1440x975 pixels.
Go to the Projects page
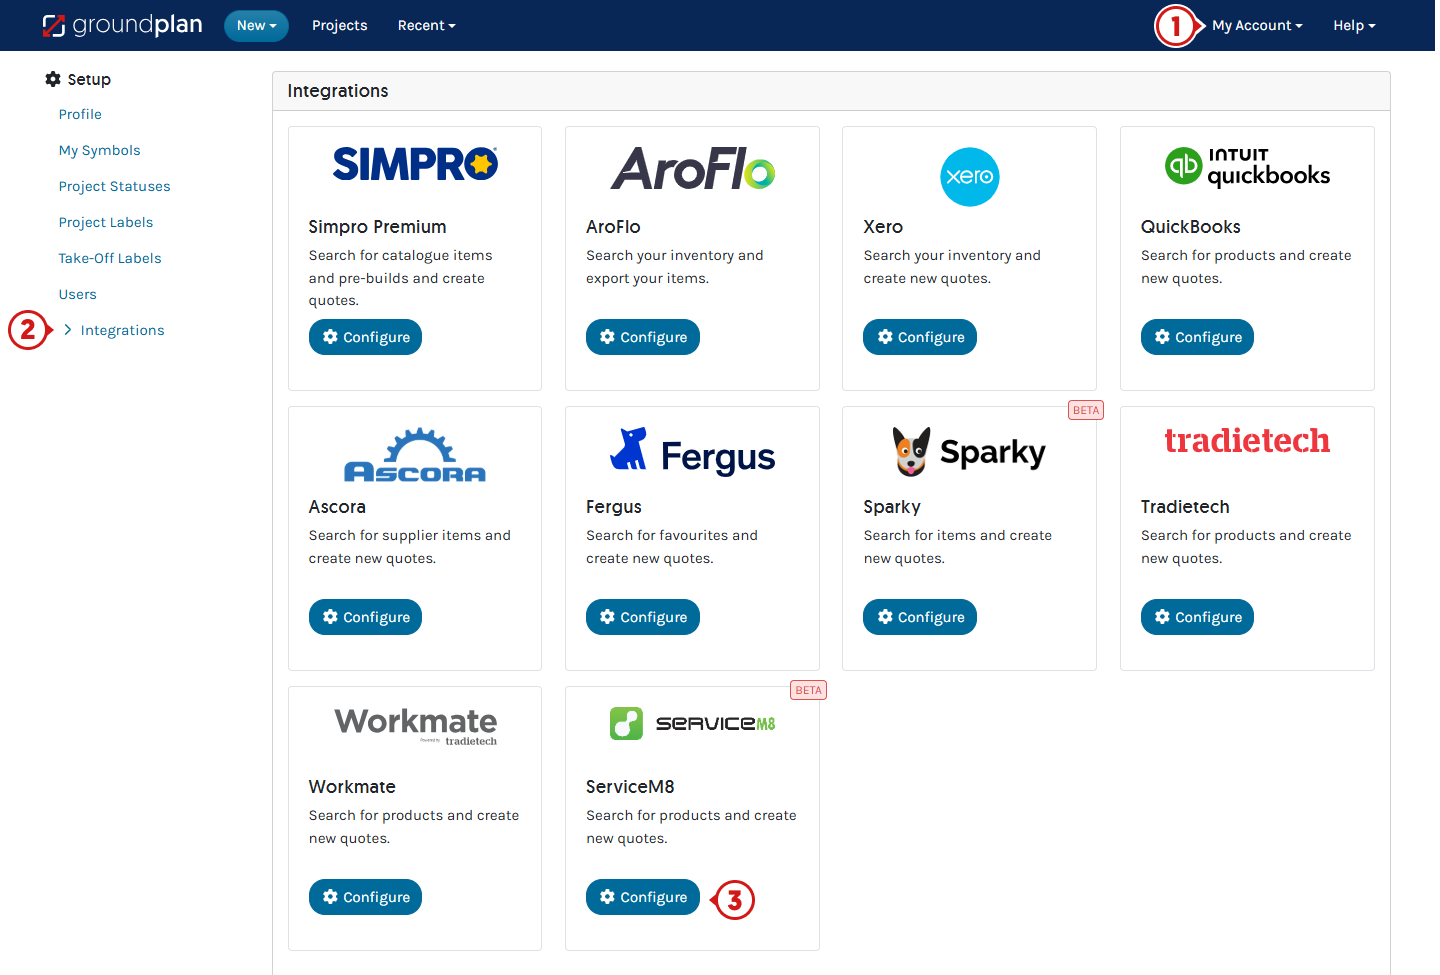point(339,25)
